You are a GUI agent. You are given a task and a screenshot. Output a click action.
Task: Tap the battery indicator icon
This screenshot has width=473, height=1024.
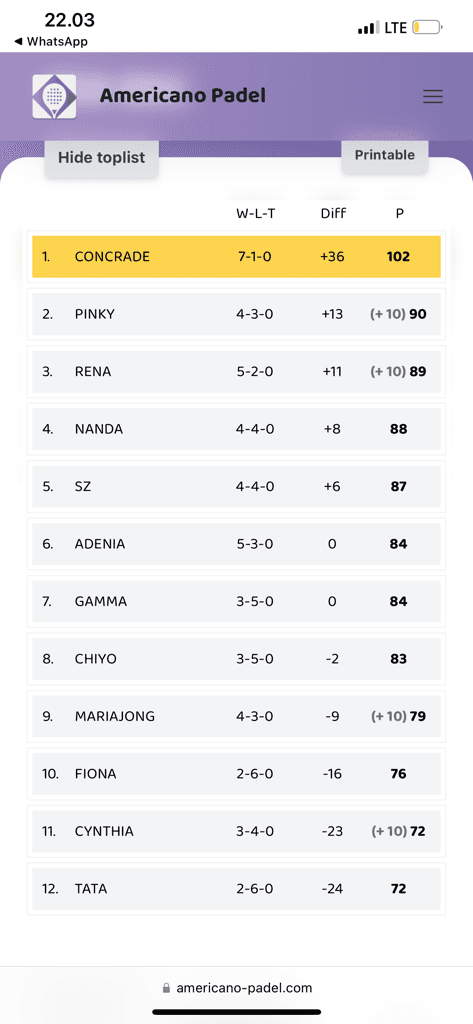428,27
